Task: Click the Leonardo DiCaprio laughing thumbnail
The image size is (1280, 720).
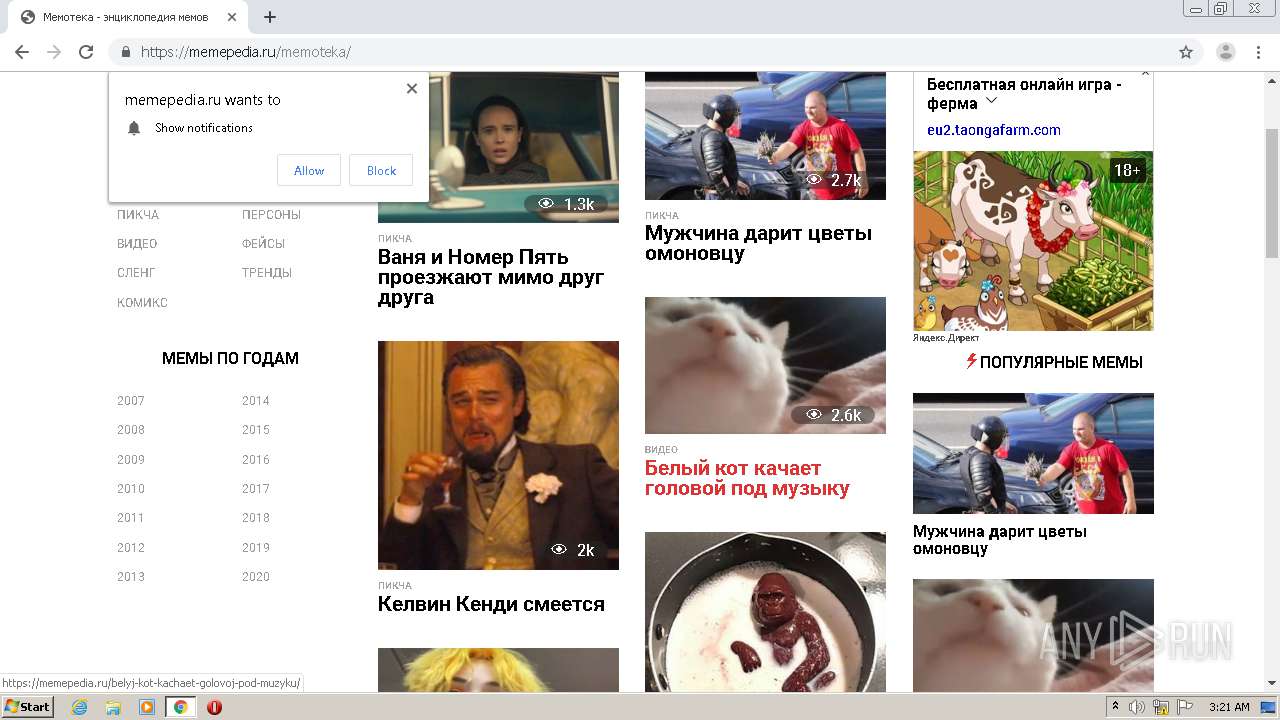Action: point(498,455)
